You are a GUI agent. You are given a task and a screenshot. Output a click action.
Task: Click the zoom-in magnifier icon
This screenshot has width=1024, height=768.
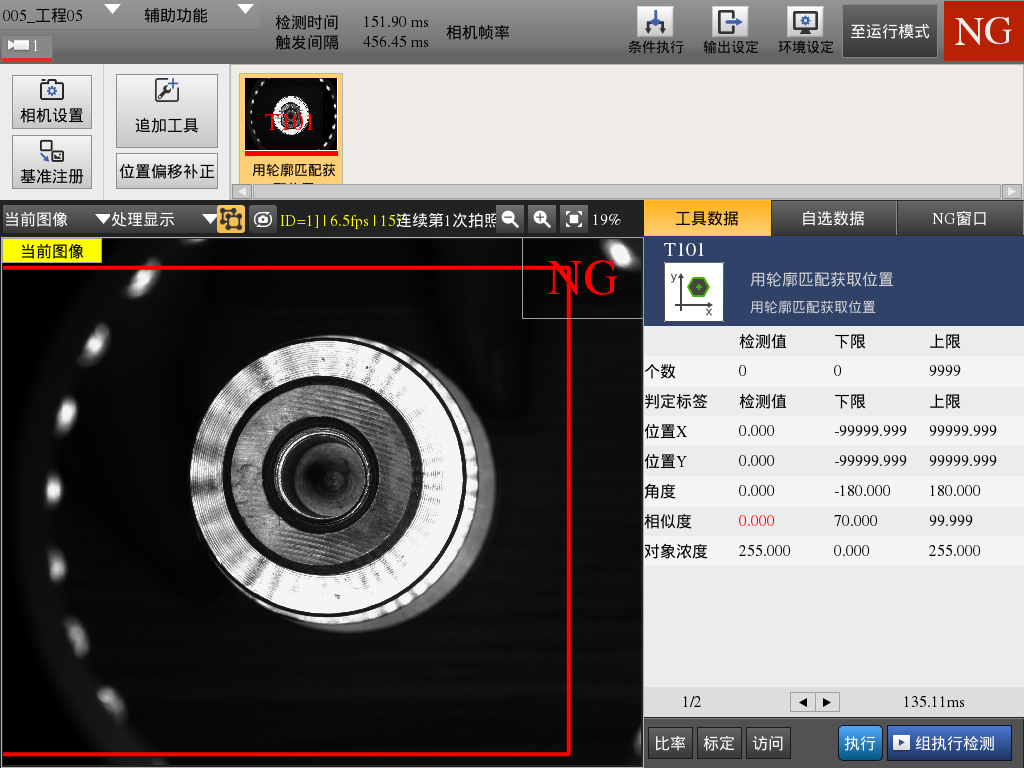click(x=541, y=218)
